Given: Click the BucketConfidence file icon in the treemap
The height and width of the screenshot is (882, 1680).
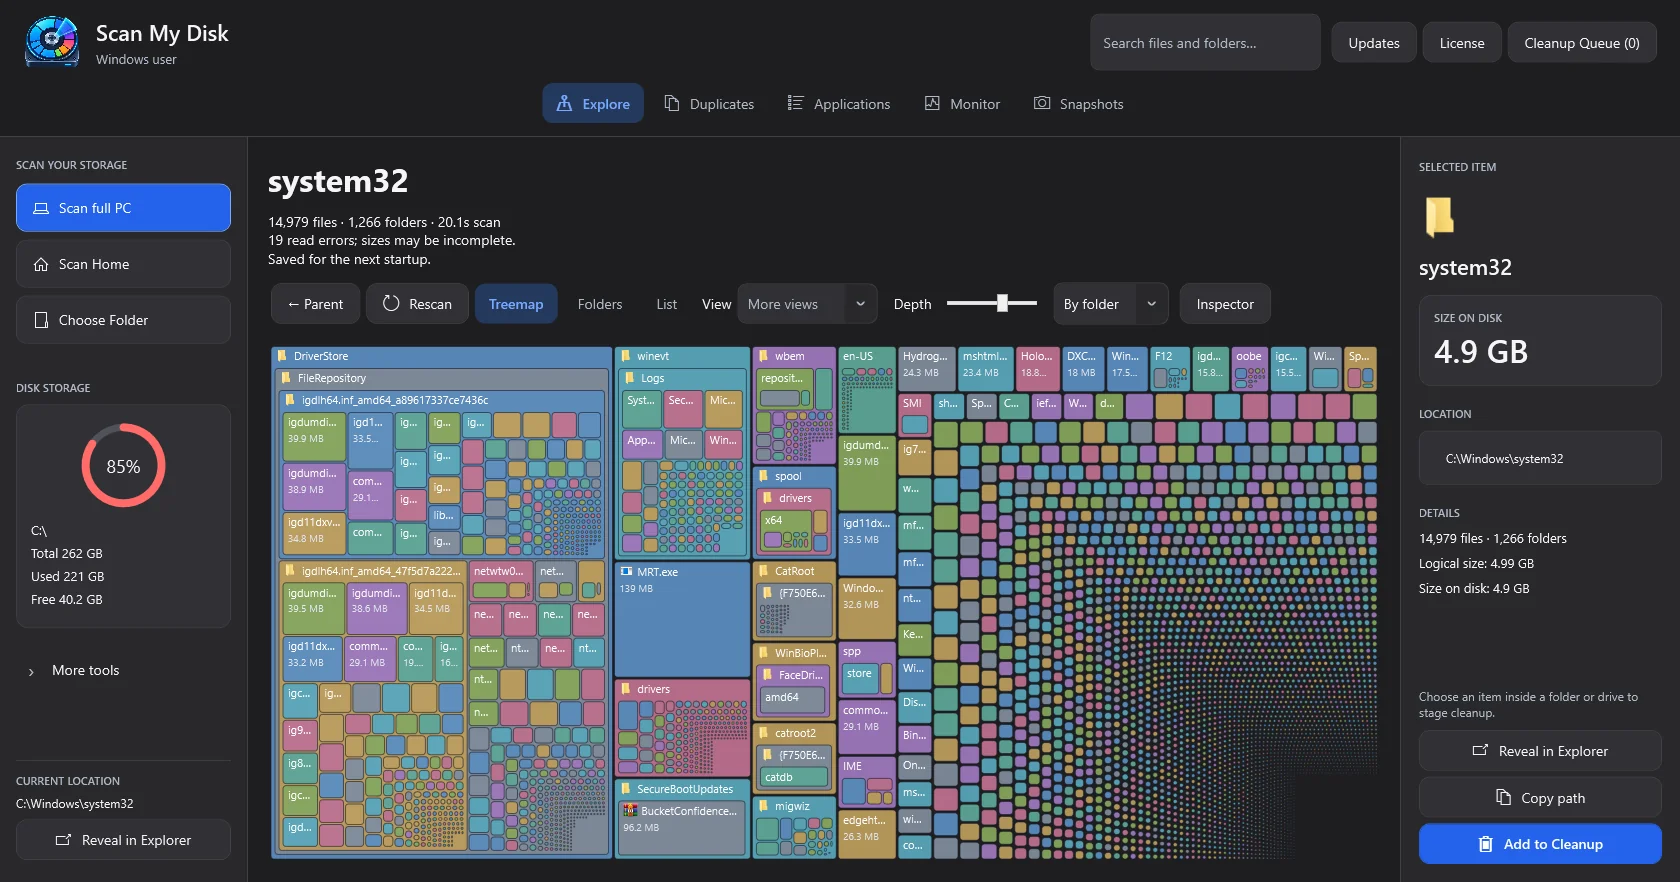Looking at the screenshot, I should click(630, 811).
